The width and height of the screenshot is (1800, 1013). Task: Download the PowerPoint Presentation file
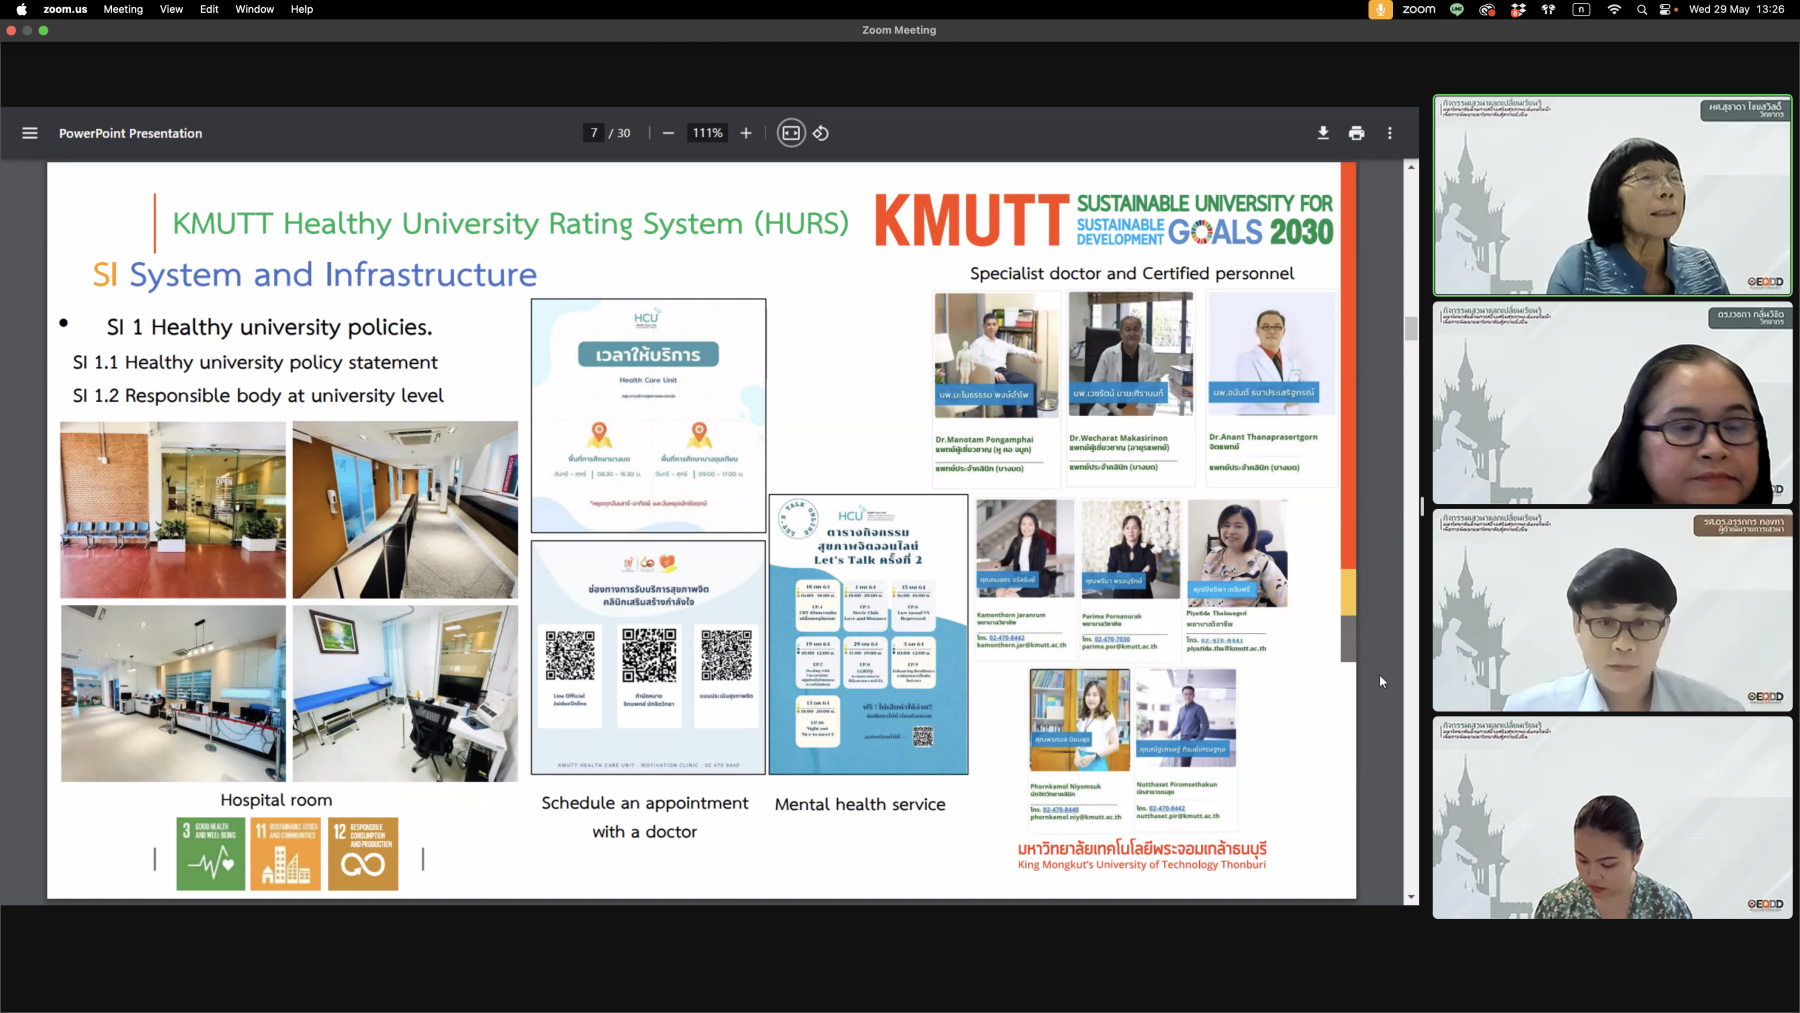pyautogui.click(x=1323, y=133)
